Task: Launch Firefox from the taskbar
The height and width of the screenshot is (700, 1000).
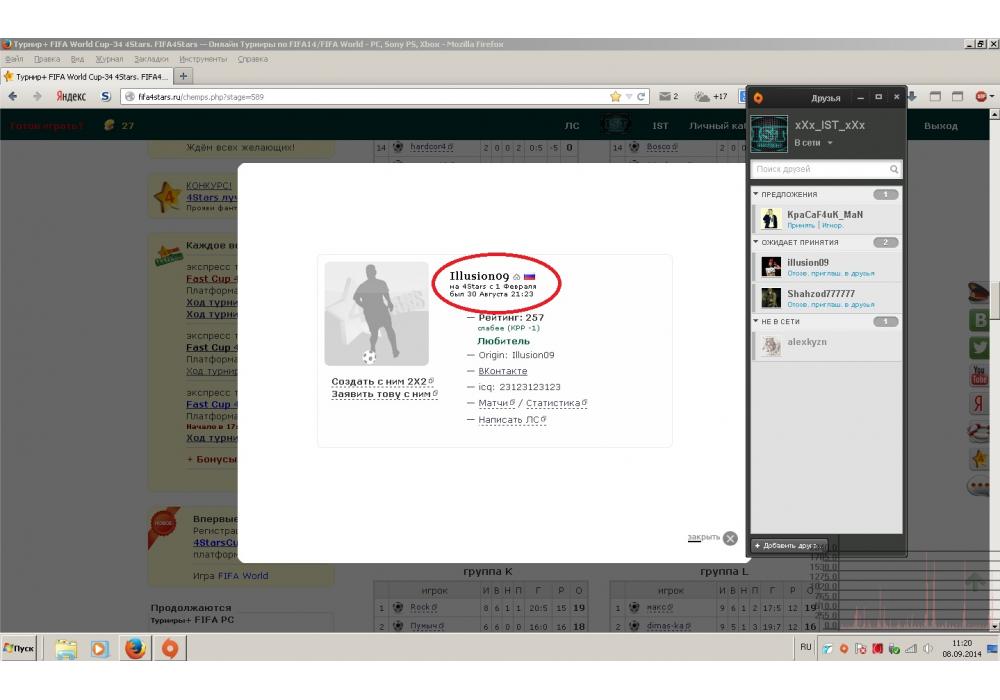Action: [x=135, y=648]
